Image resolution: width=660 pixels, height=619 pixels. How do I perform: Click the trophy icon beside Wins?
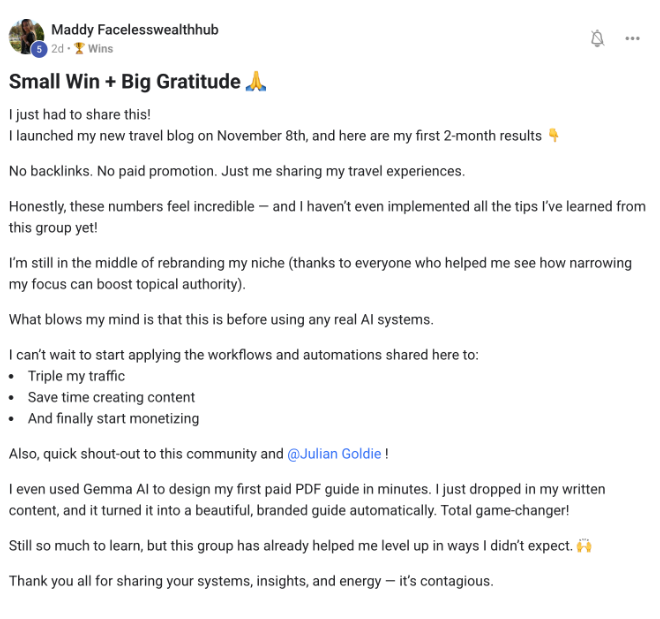(x=79, y=48)
